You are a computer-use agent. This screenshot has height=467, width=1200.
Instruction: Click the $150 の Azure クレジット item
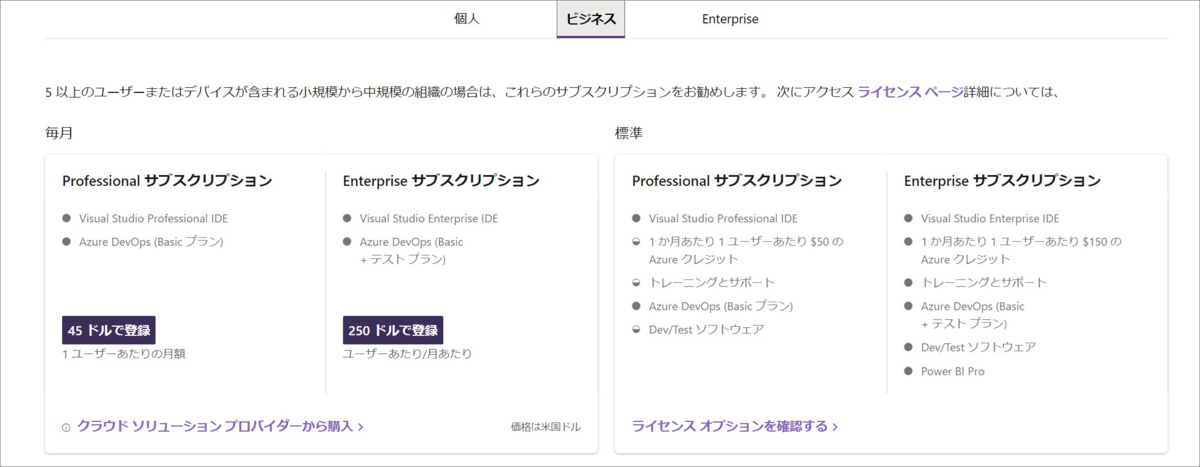pos(1021,250)
